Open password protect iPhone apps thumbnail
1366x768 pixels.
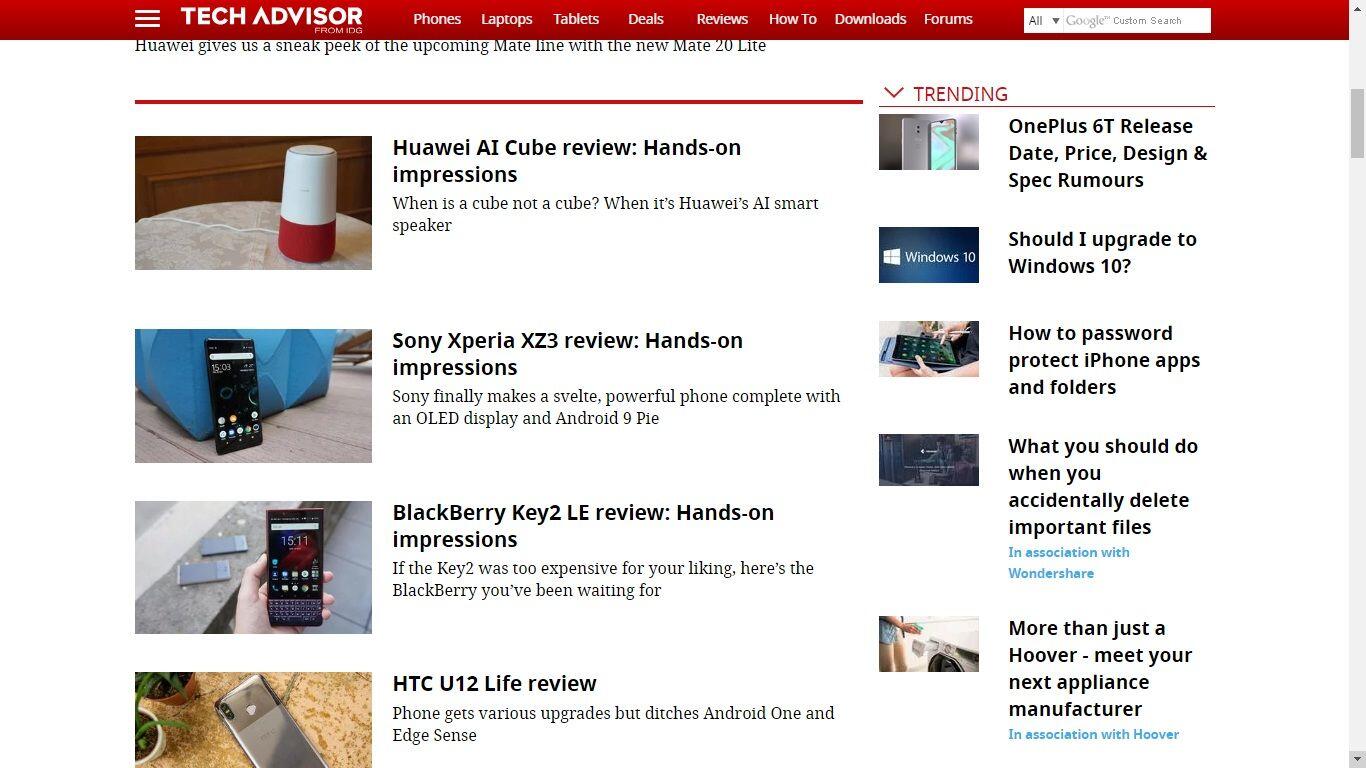click(929, 349)
